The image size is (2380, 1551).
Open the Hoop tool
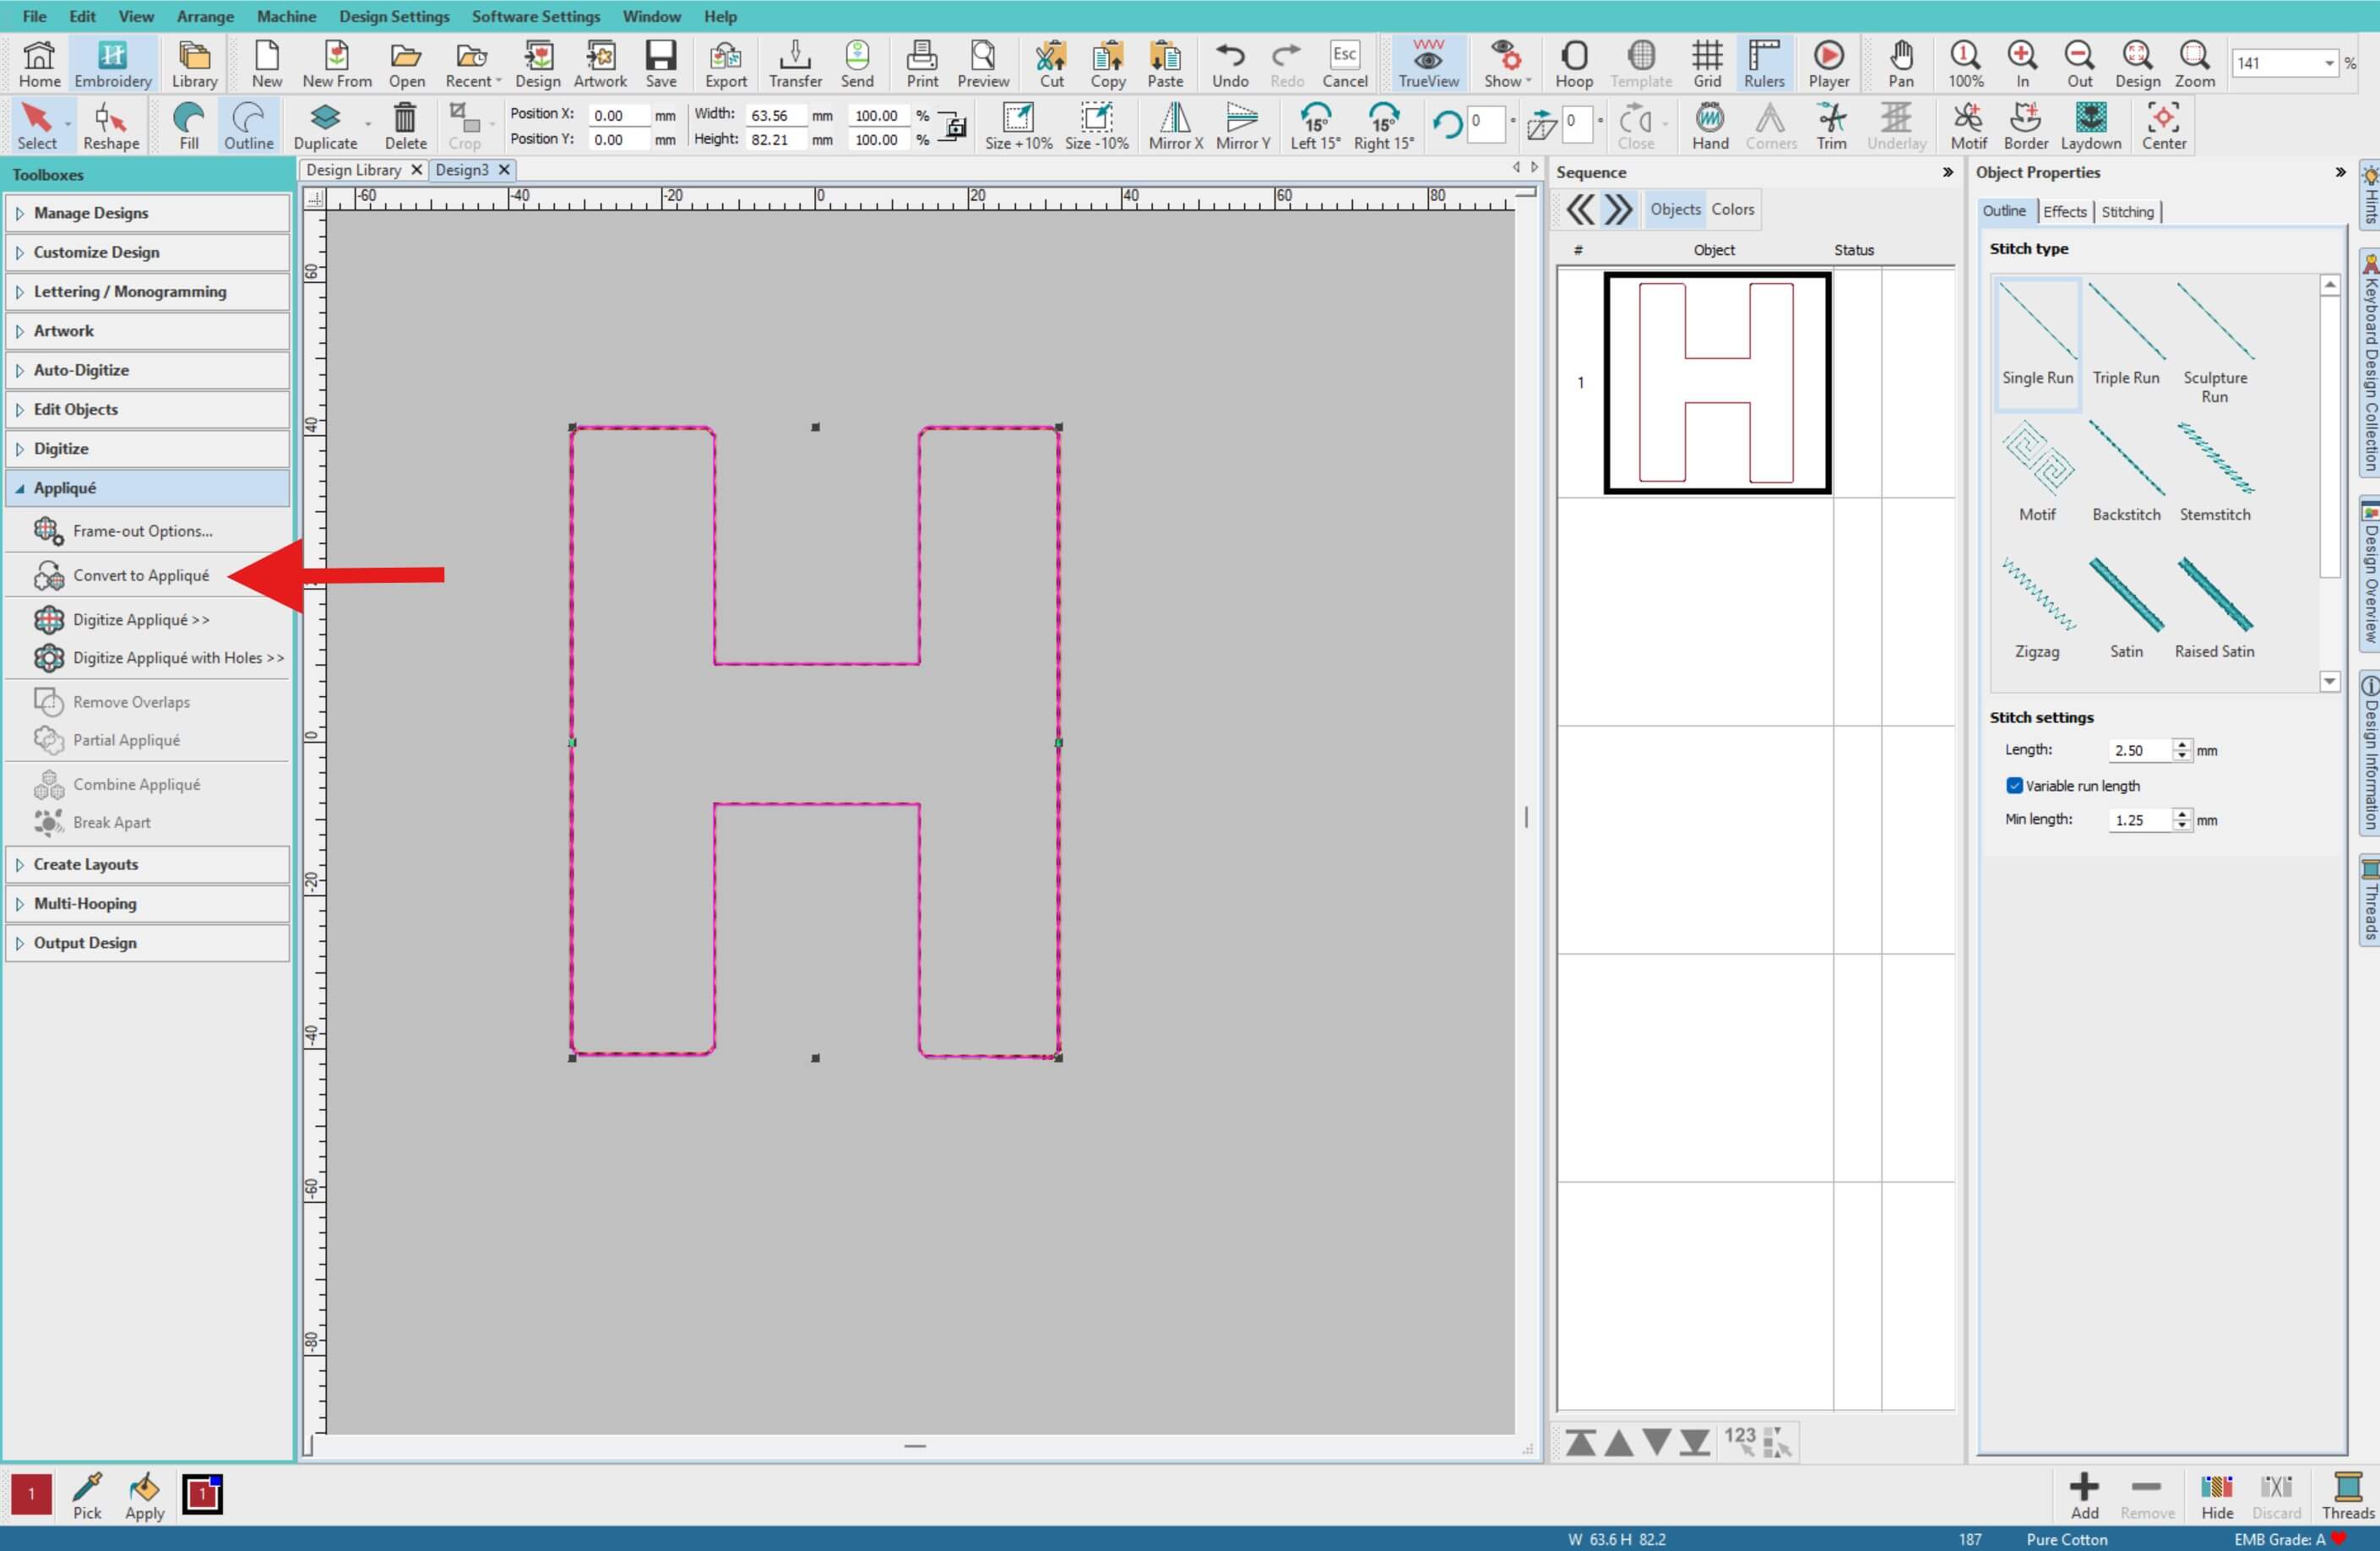[1574, 64]
